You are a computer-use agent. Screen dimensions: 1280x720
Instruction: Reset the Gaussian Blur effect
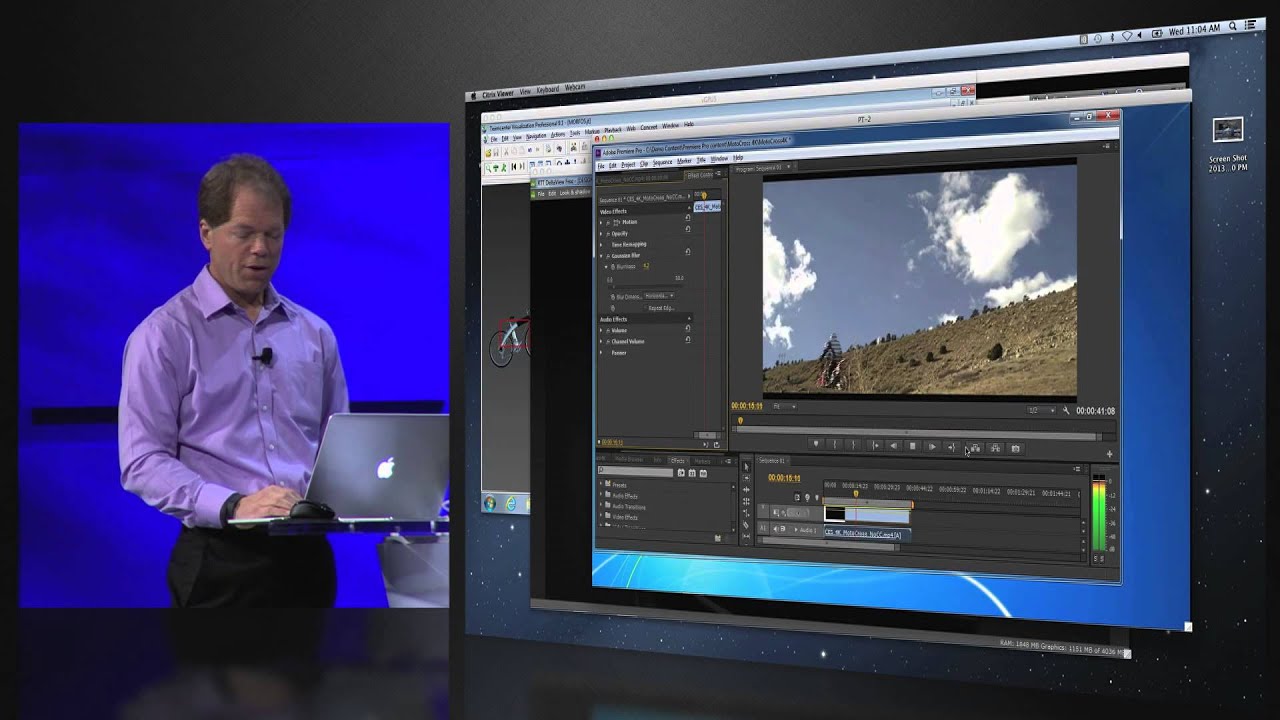pyautogui.click(x=688, y=254)
